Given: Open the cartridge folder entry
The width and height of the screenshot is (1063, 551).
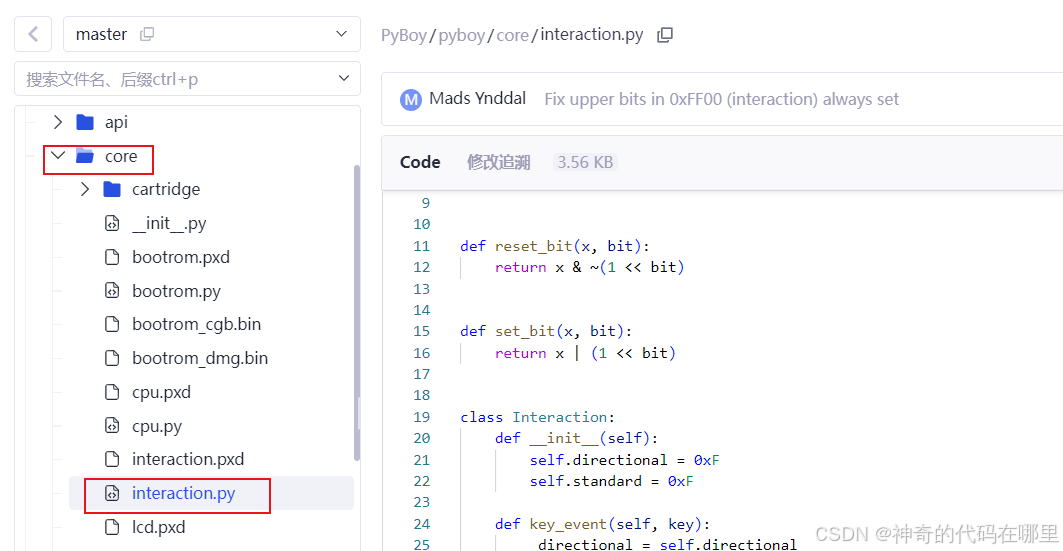Looking at the screenshot, I should click(165, 189).
